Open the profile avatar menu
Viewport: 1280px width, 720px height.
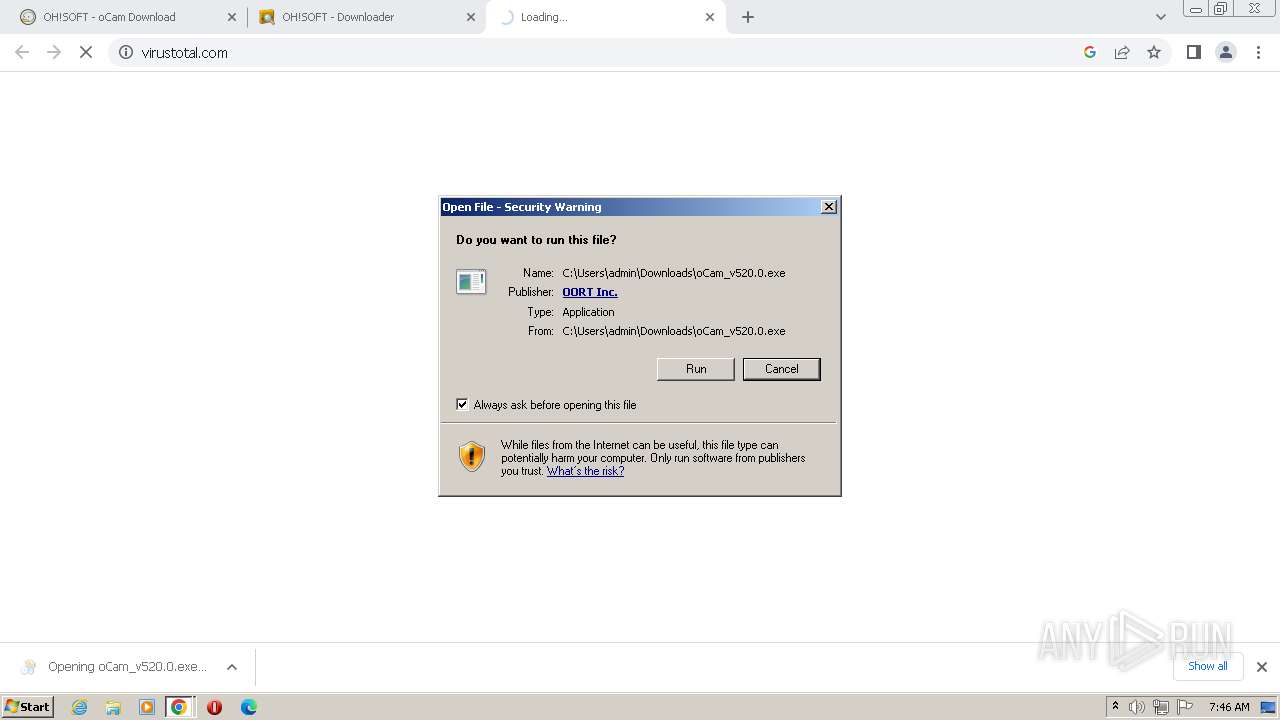pos(1226,52)
